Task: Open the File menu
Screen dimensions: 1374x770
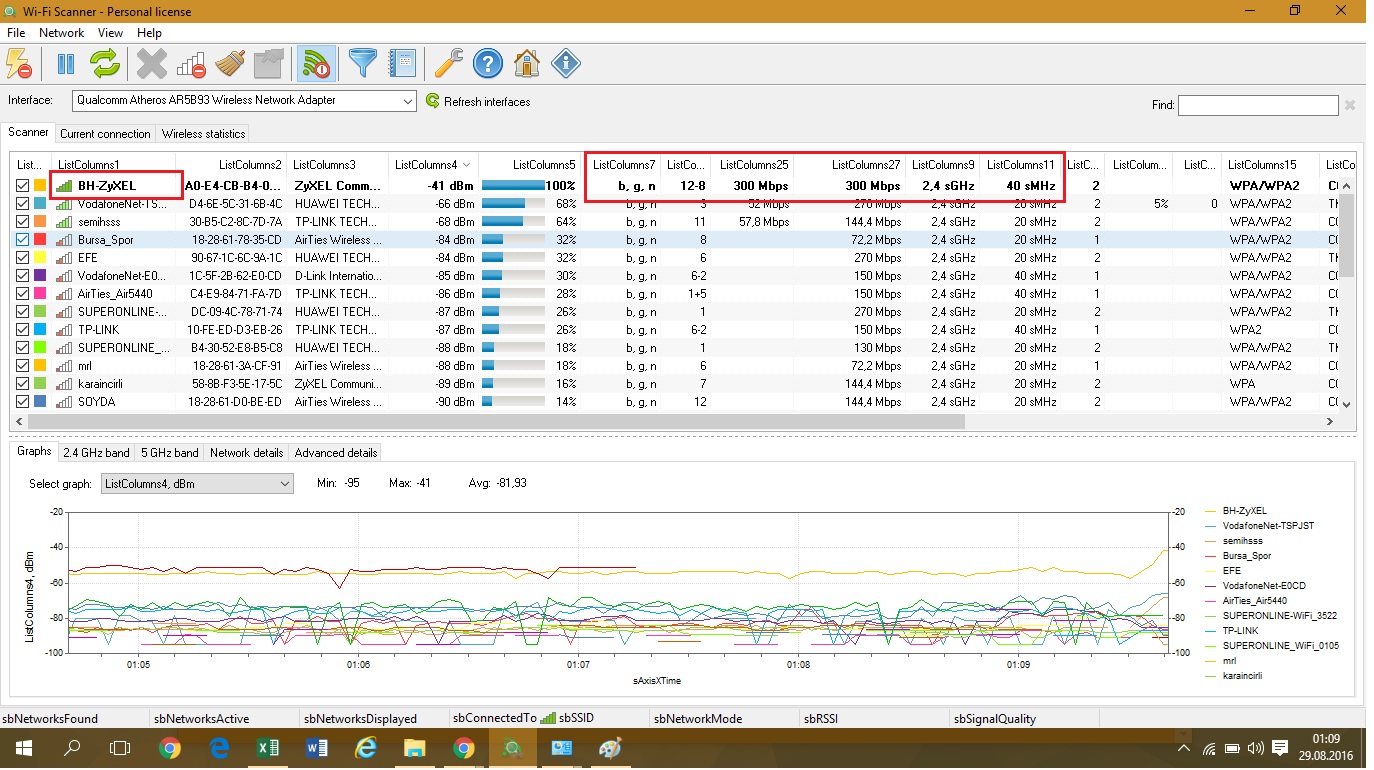Action: [x=15, y=33]
